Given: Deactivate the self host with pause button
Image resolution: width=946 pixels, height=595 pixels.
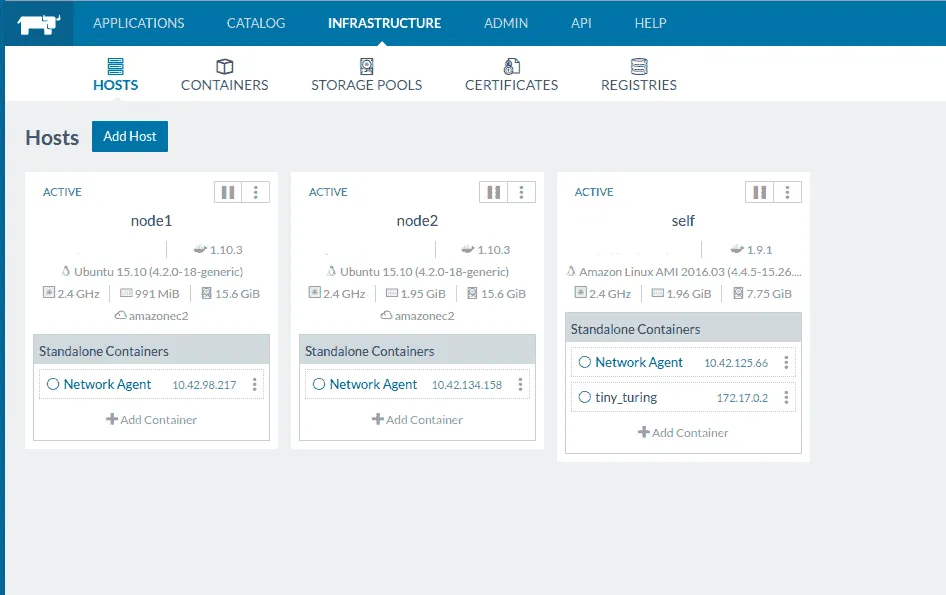Looking at the screenshot, I should (760, 192).
